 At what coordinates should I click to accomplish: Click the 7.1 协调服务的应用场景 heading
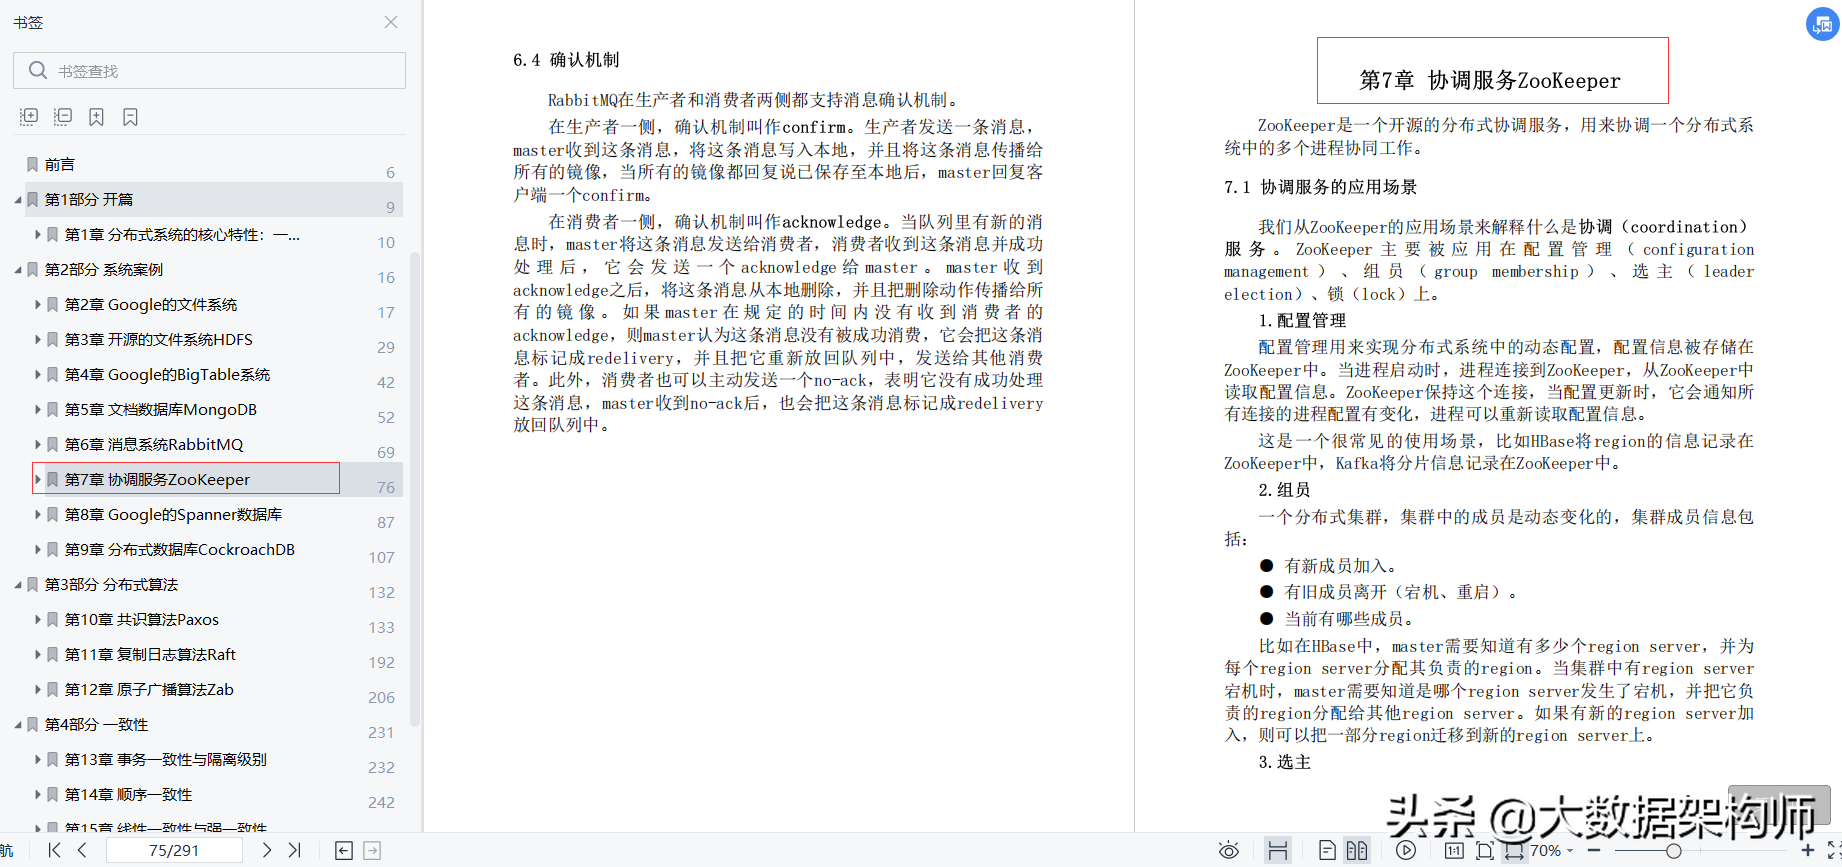click(1320, 187)
